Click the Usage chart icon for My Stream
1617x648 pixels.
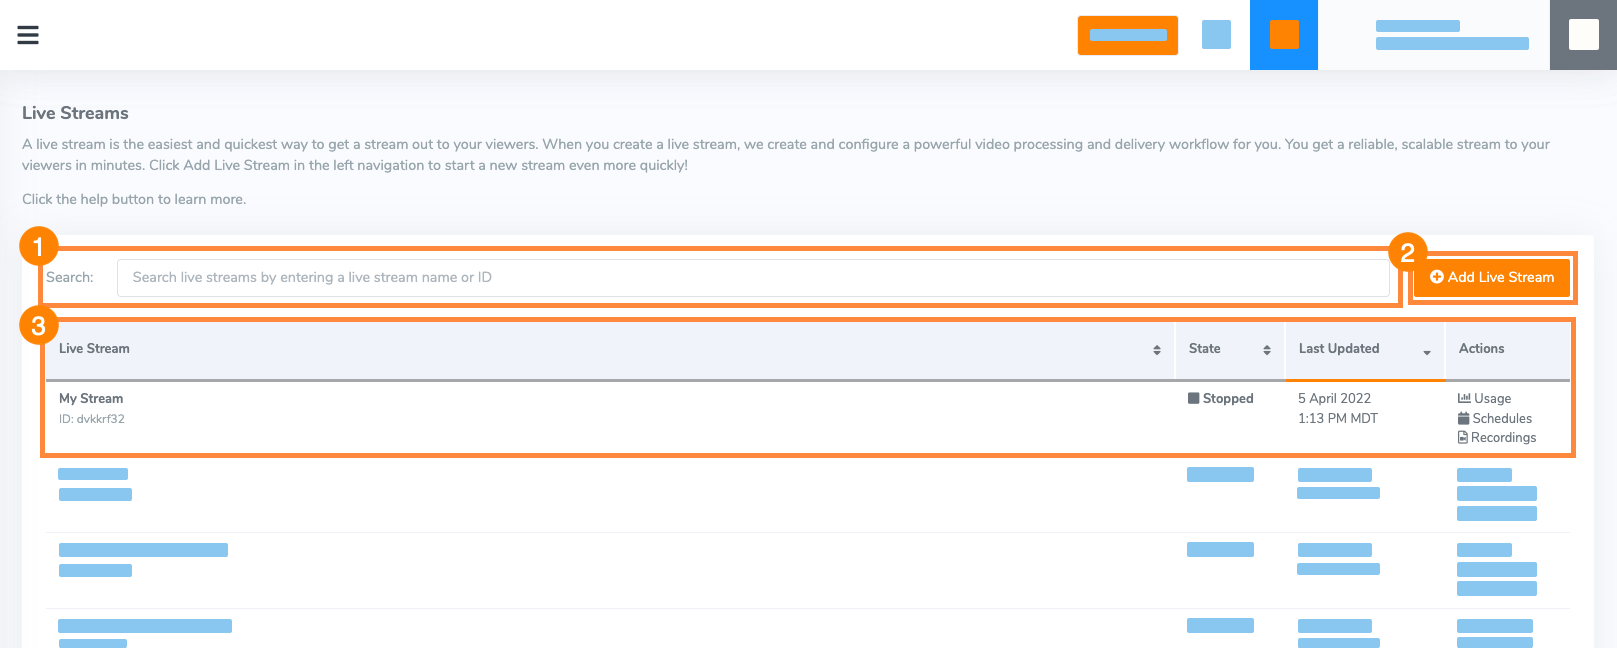(1464, 398)
